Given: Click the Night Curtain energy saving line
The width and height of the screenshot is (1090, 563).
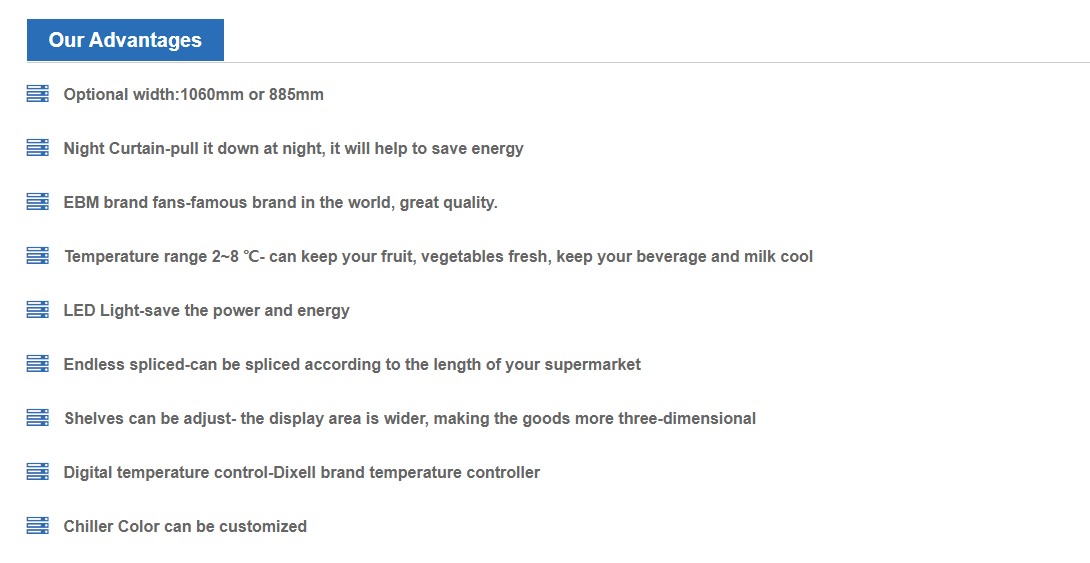Looking at the screenshot, I should [x=293, y=149].
